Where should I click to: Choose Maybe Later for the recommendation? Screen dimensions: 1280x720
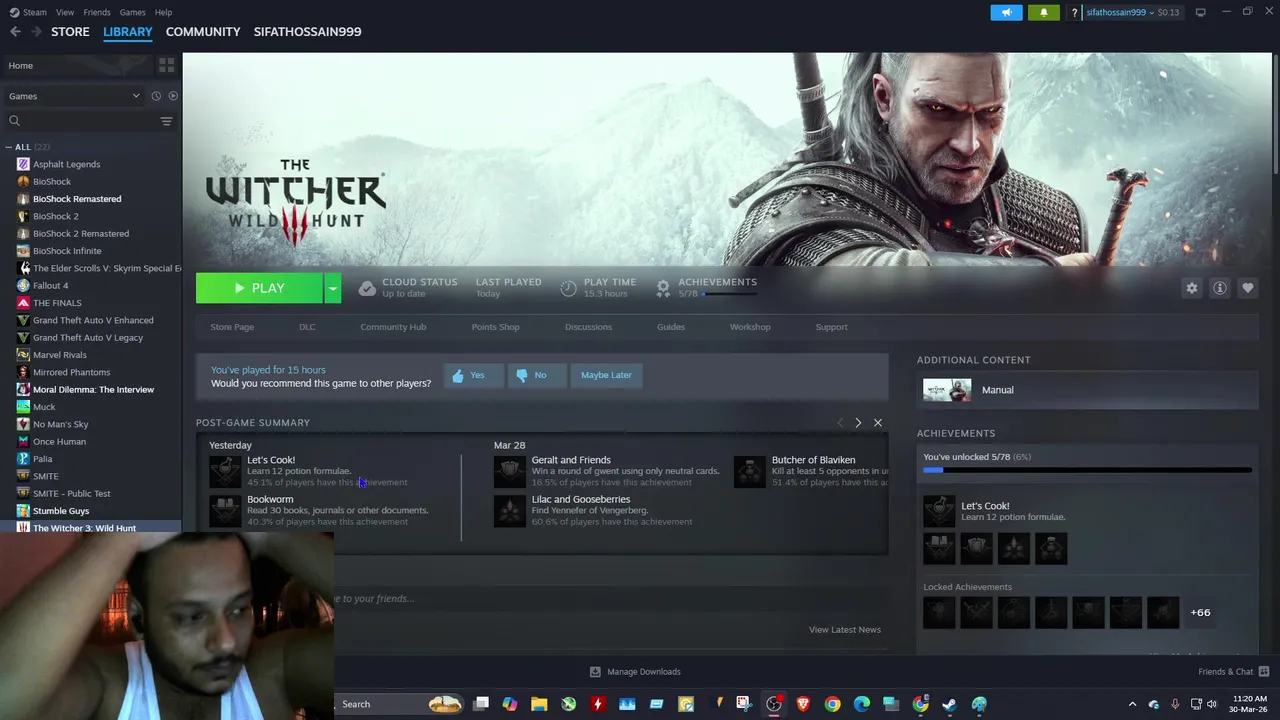606,375
